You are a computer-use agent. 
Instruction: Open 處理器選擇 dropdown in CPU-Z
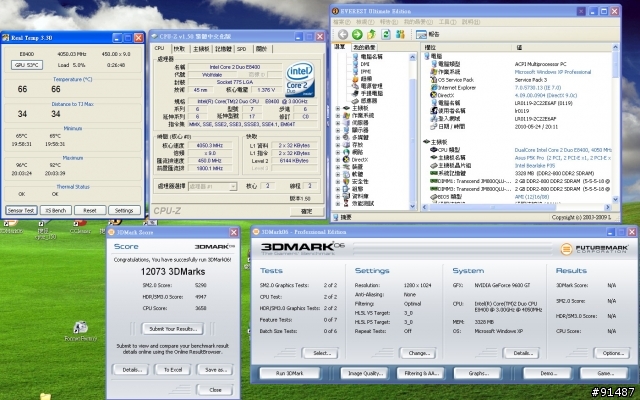[212, 187]
